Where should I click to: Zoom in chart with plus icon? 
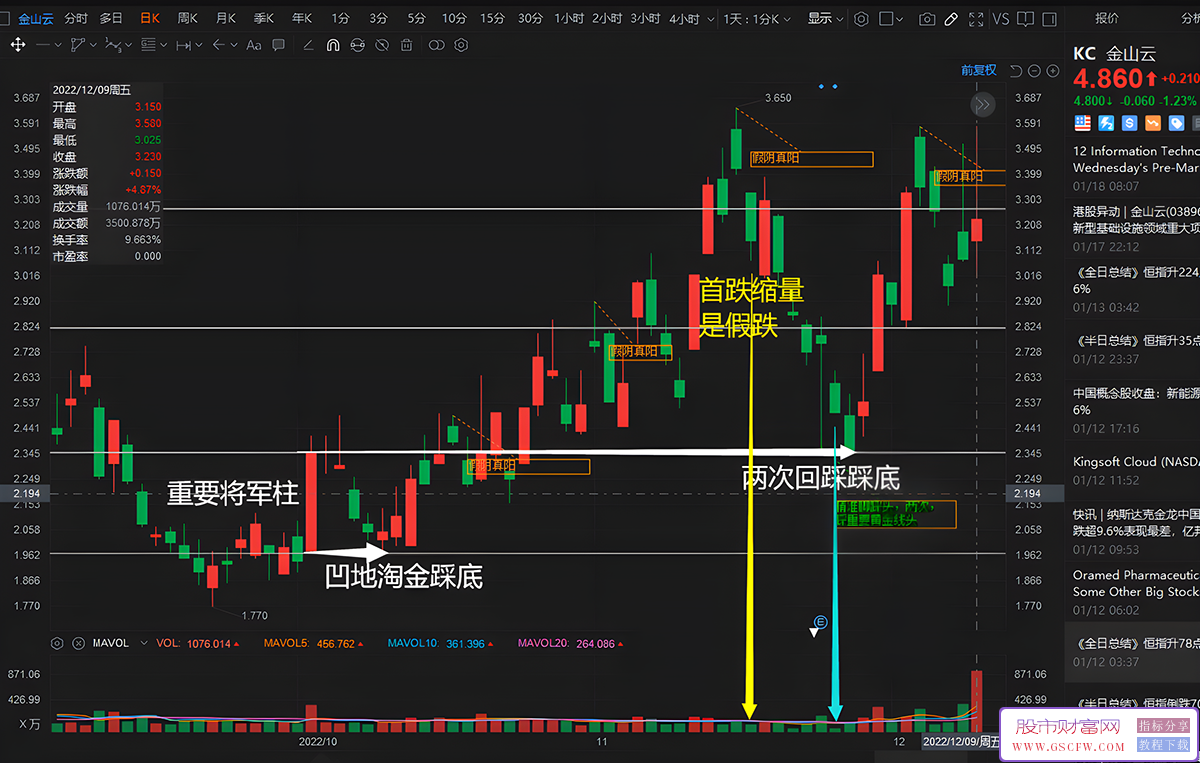[1052, 71]
